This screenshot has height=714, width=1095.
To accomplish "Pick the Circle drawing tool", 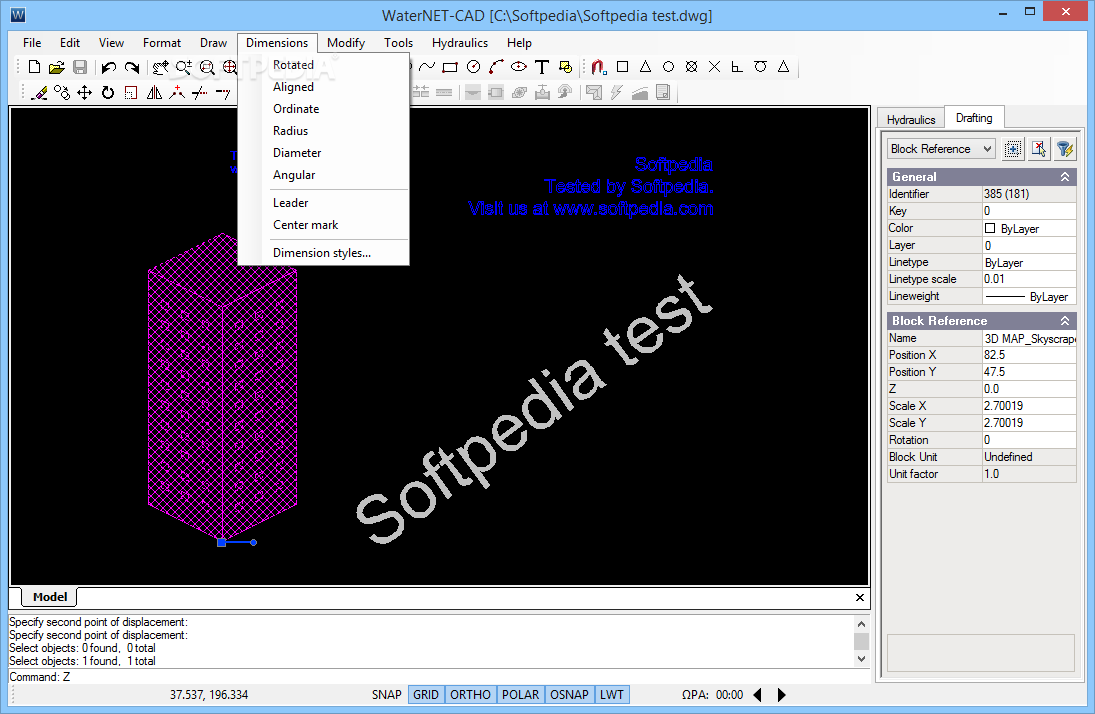I will coord(473,67).
